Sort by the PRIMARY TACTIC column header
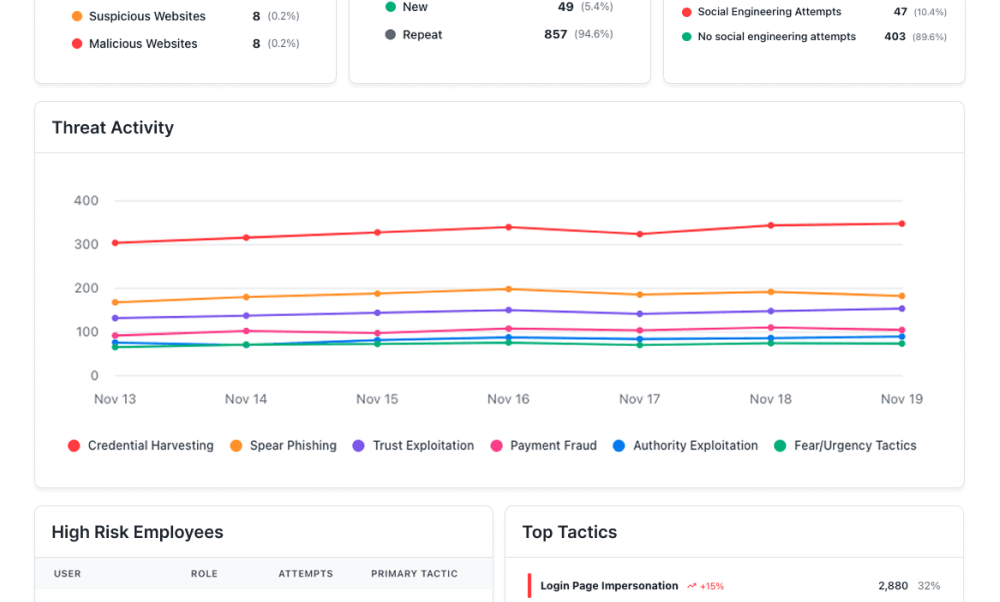Viewport: 1000px width, 602px height. [x=413, y=573]
